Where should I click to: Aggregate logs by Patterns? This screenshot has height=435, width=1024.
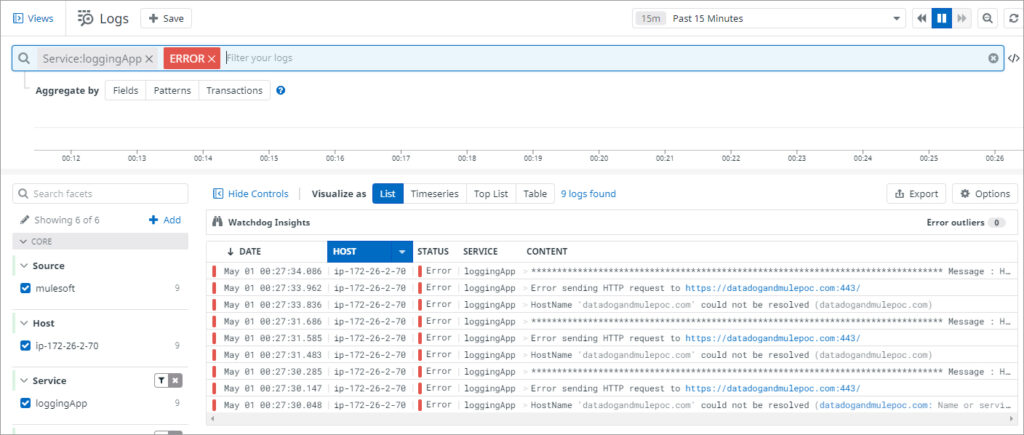coord(172,91)
